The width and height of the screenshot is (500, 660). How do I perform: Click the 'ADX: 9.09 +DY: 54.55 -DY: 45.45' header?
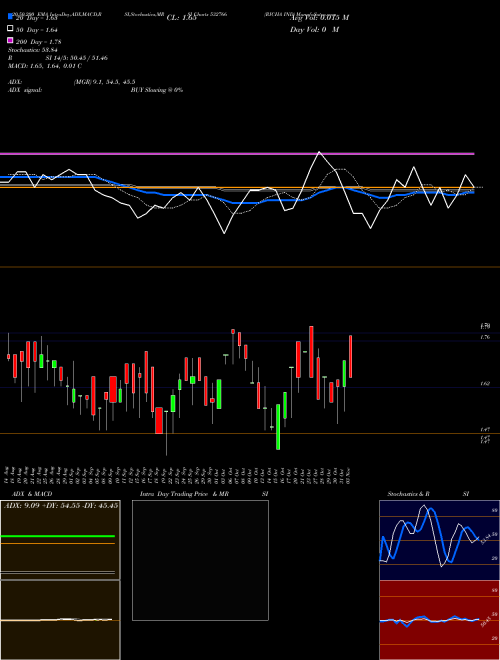(x=61, y=505)
